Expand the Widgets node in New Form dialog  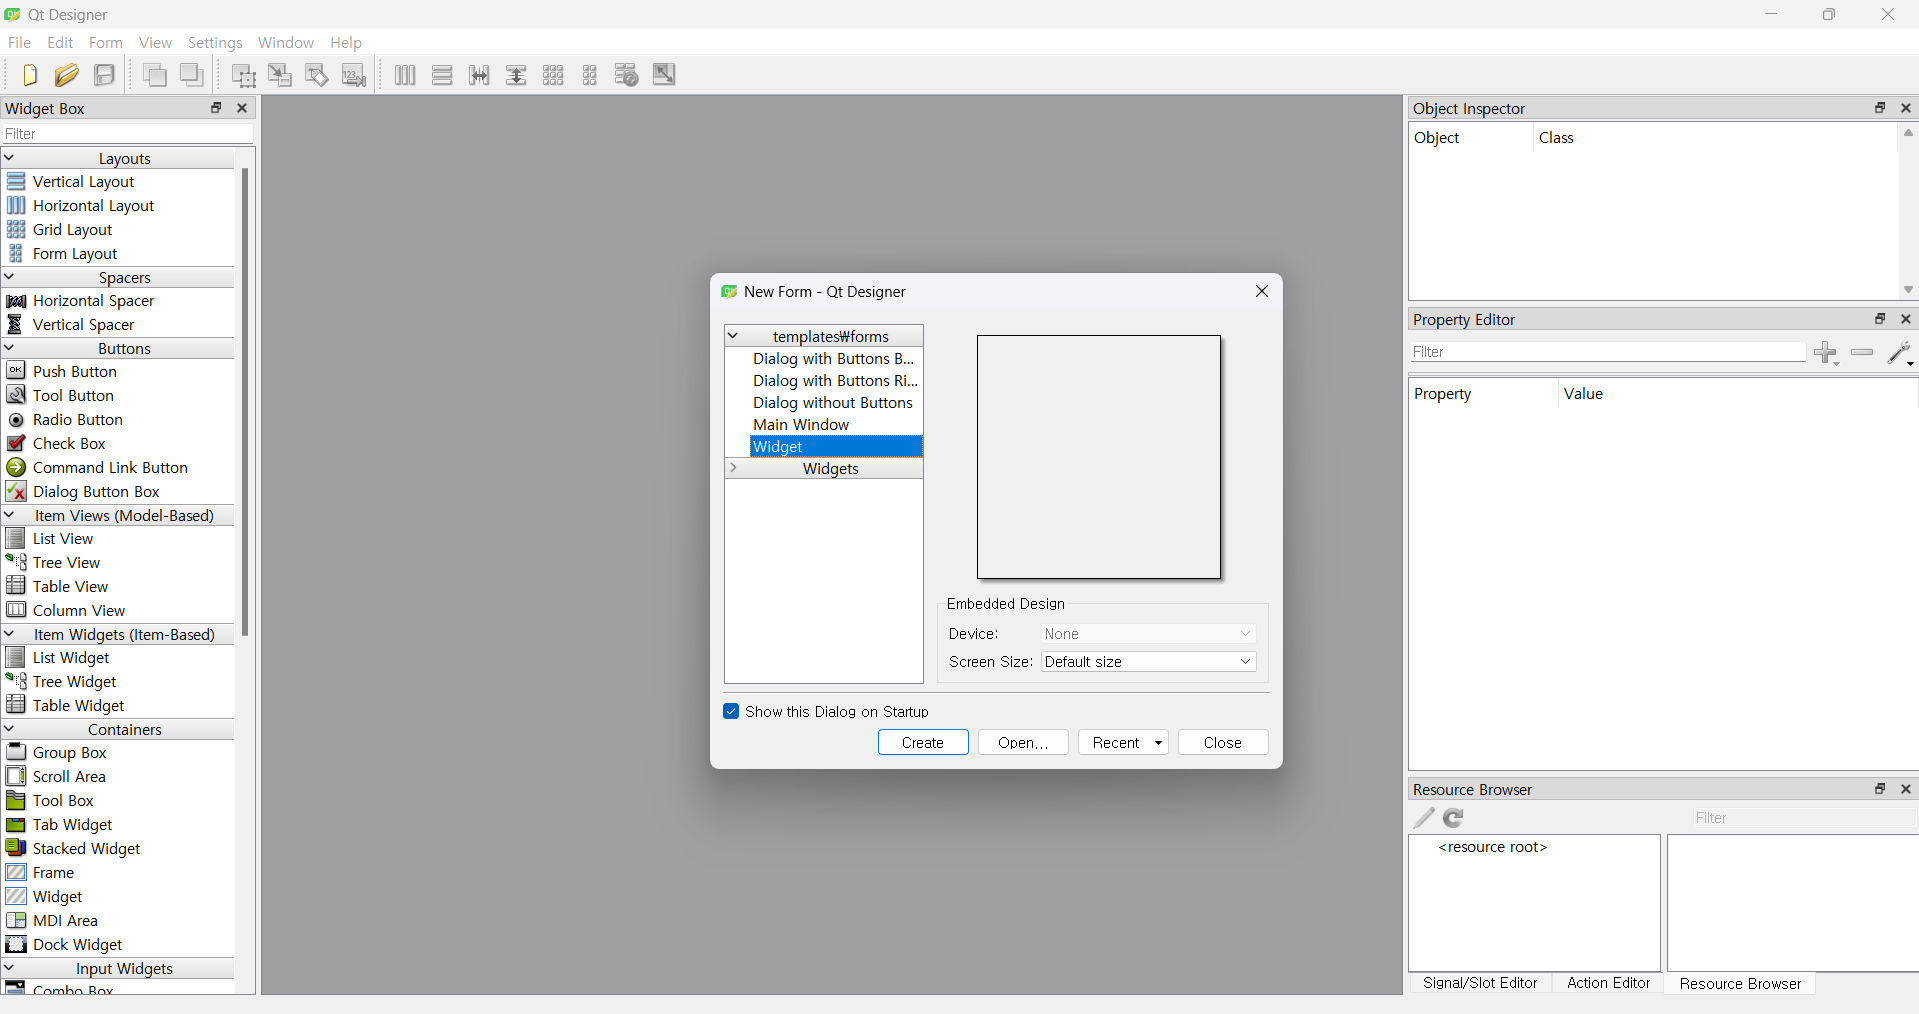pos(733,468)
